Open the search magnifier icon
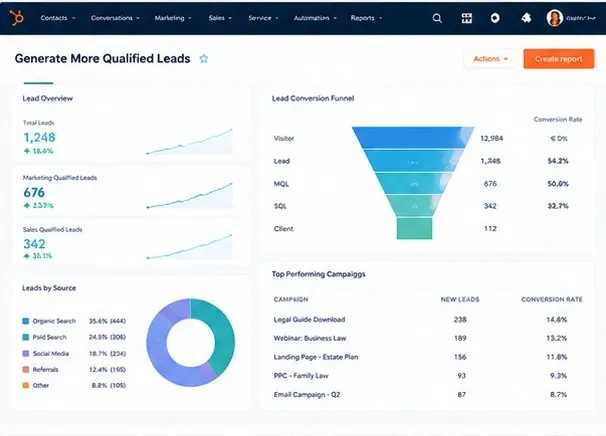 coord(437,18)
